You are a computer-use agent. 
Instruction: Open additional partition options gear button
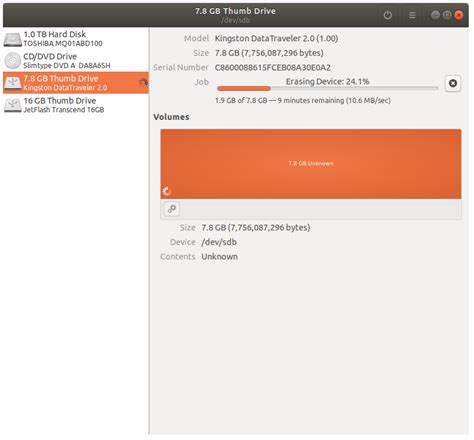(172, 209)
